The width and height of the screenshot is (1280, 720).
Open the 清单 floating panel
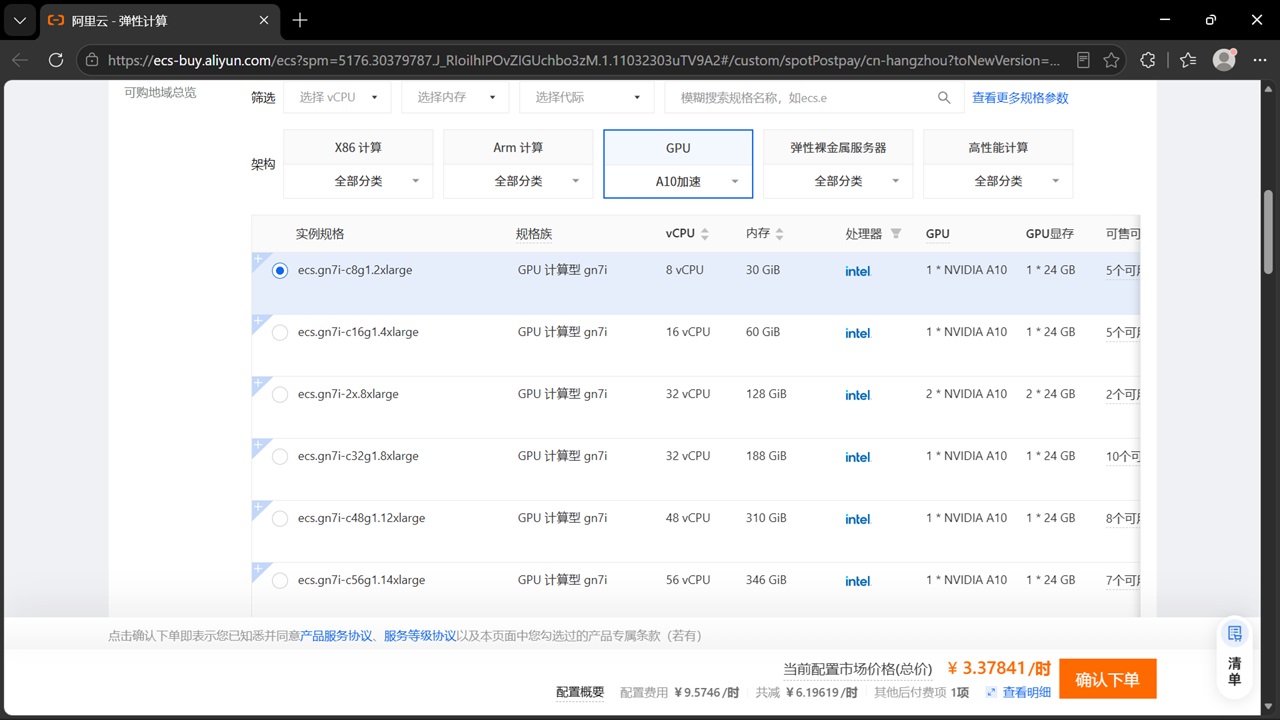click(x=1235, y=656)
